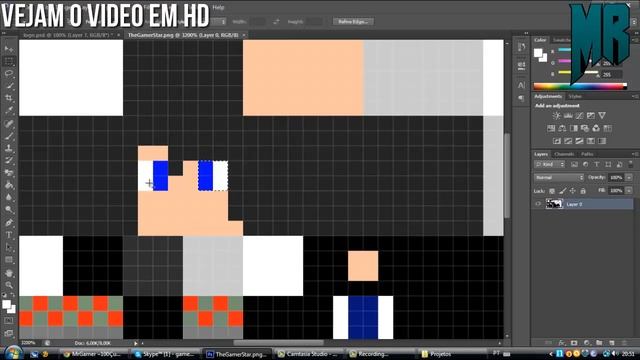
Task: Lock layer position
Action: [x=573, y=191]
